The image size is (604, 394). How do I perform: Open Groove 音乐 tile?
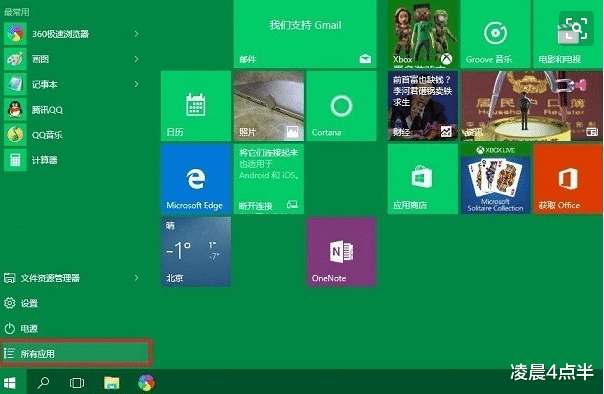495,34
